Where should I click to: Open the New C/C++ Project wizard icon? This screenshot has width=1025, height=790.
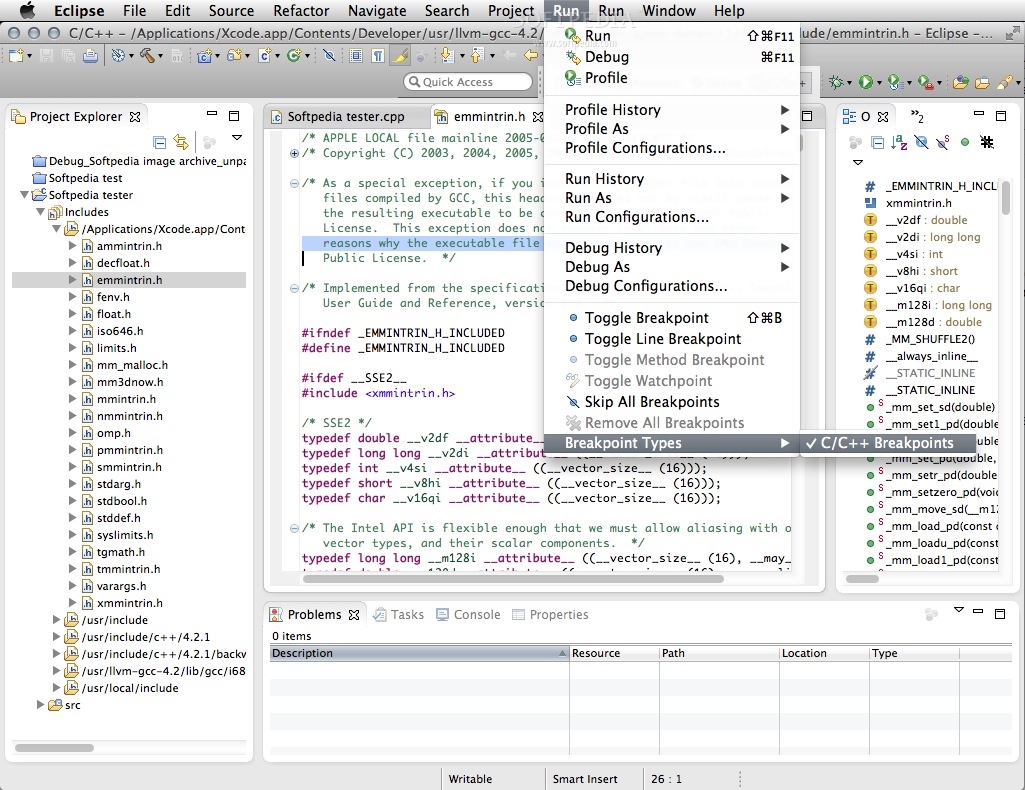(204, 56)
